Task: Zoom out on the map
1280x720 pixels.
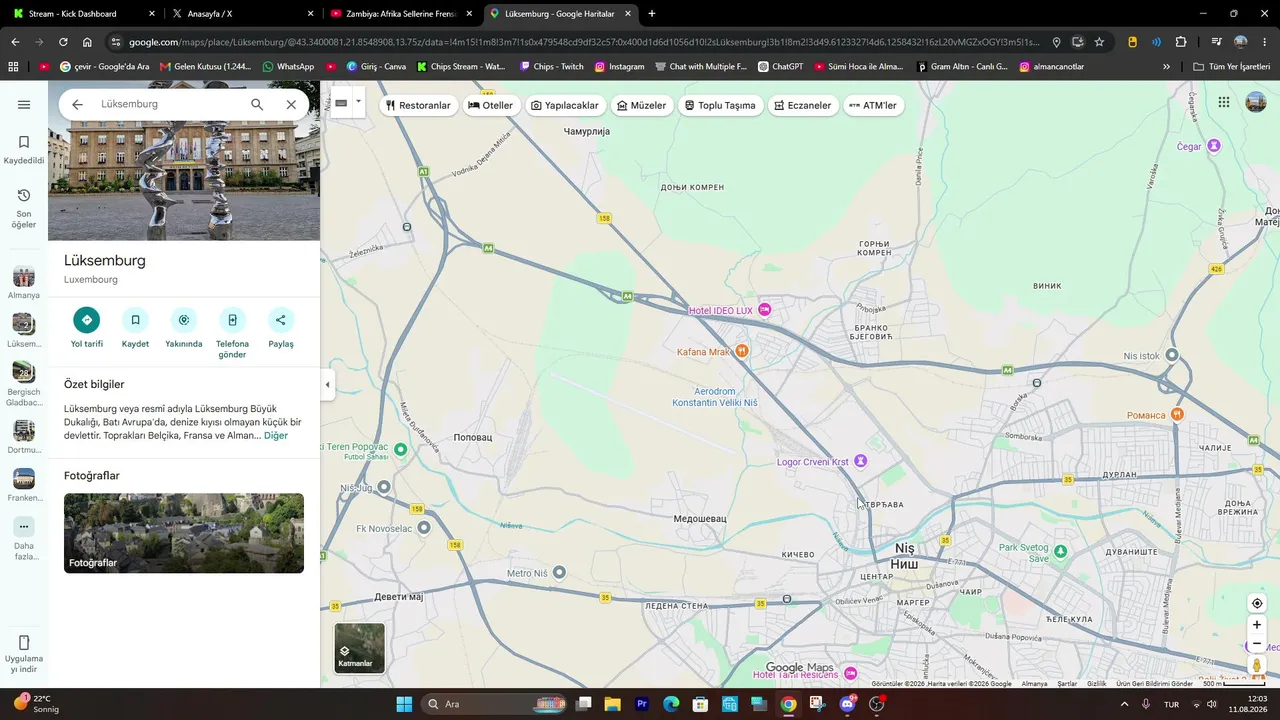Action: pos(1257,644)
